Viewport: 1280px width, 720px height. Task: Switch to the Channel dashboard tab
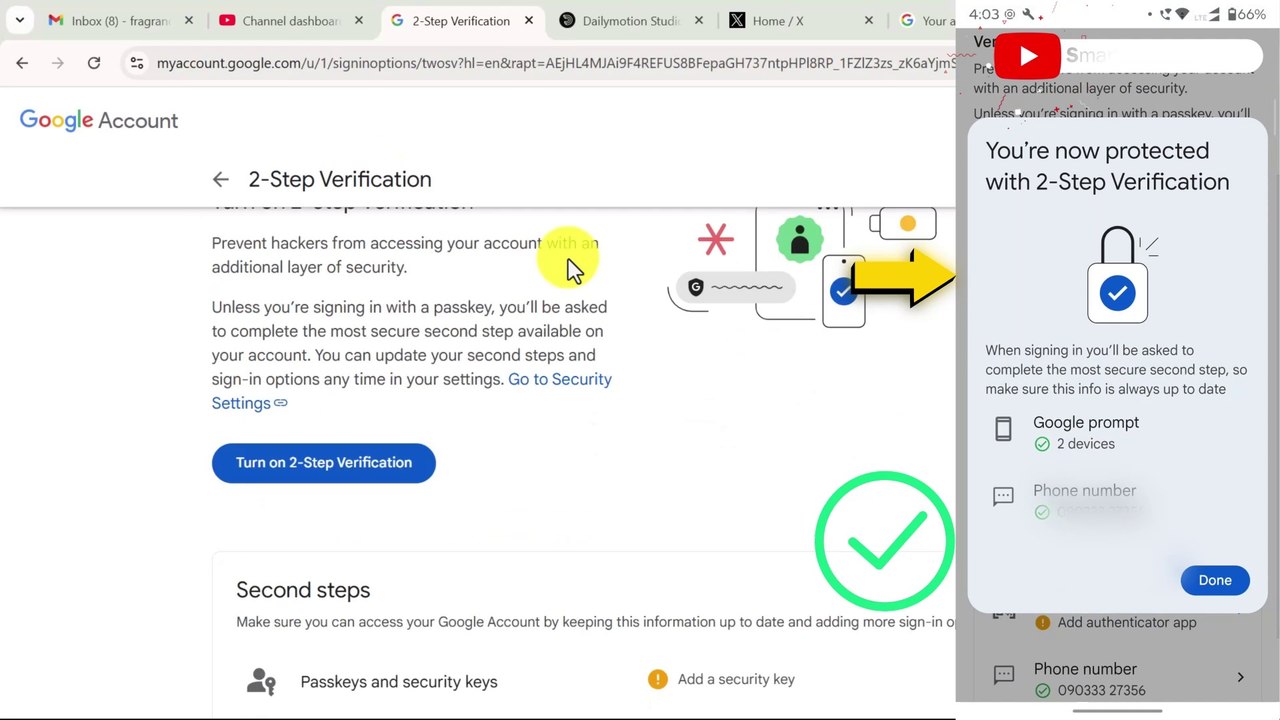[288, 20]
